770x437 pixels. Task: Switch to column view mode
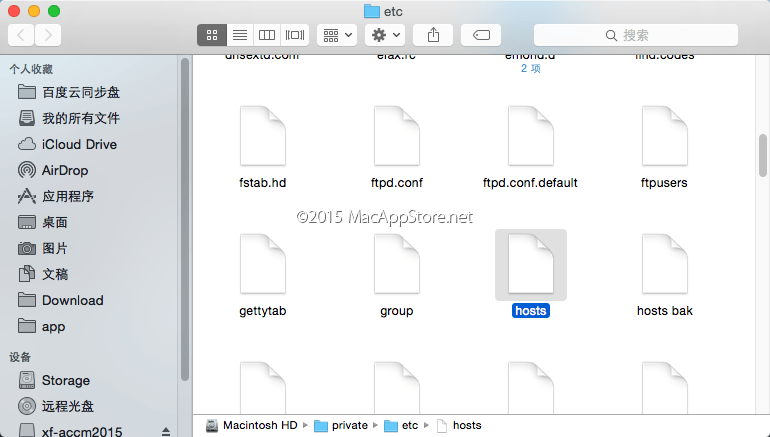[267, 35]
